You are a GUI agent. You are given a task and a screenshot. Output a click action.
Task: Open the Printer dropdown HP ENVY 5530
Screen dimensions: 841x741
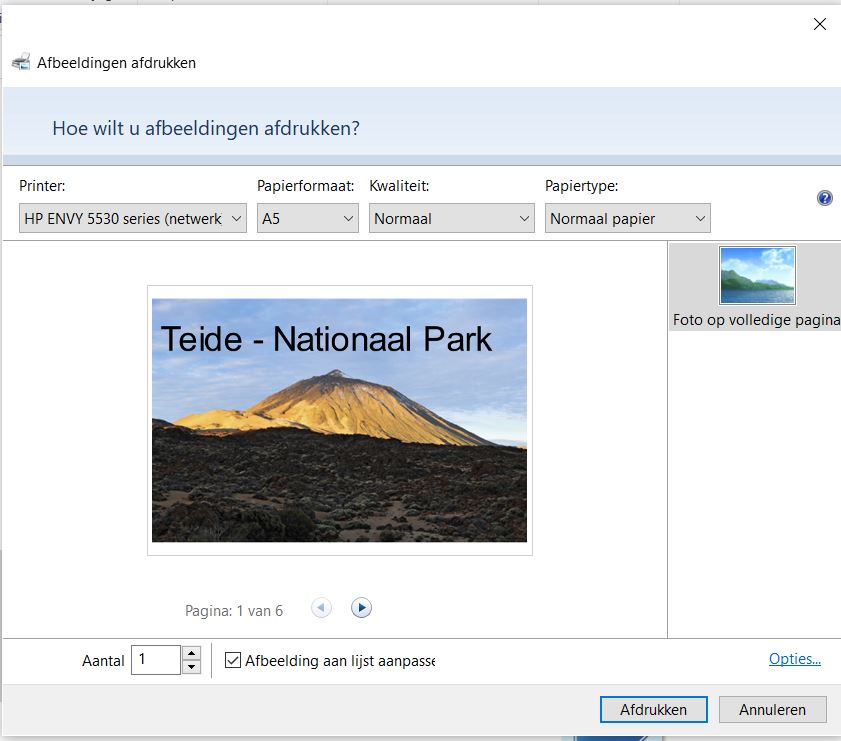point(132,218)
